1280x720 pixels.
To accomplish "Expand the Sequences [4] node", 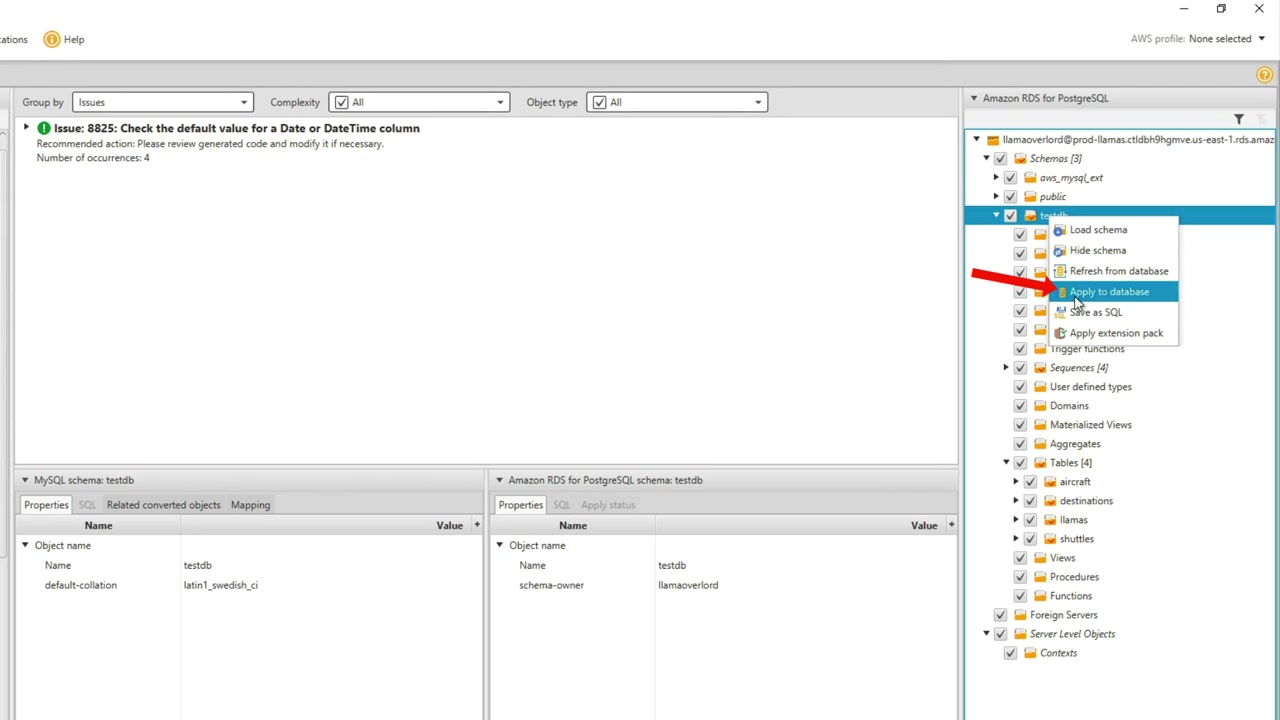I will (x=1006, y=368).
